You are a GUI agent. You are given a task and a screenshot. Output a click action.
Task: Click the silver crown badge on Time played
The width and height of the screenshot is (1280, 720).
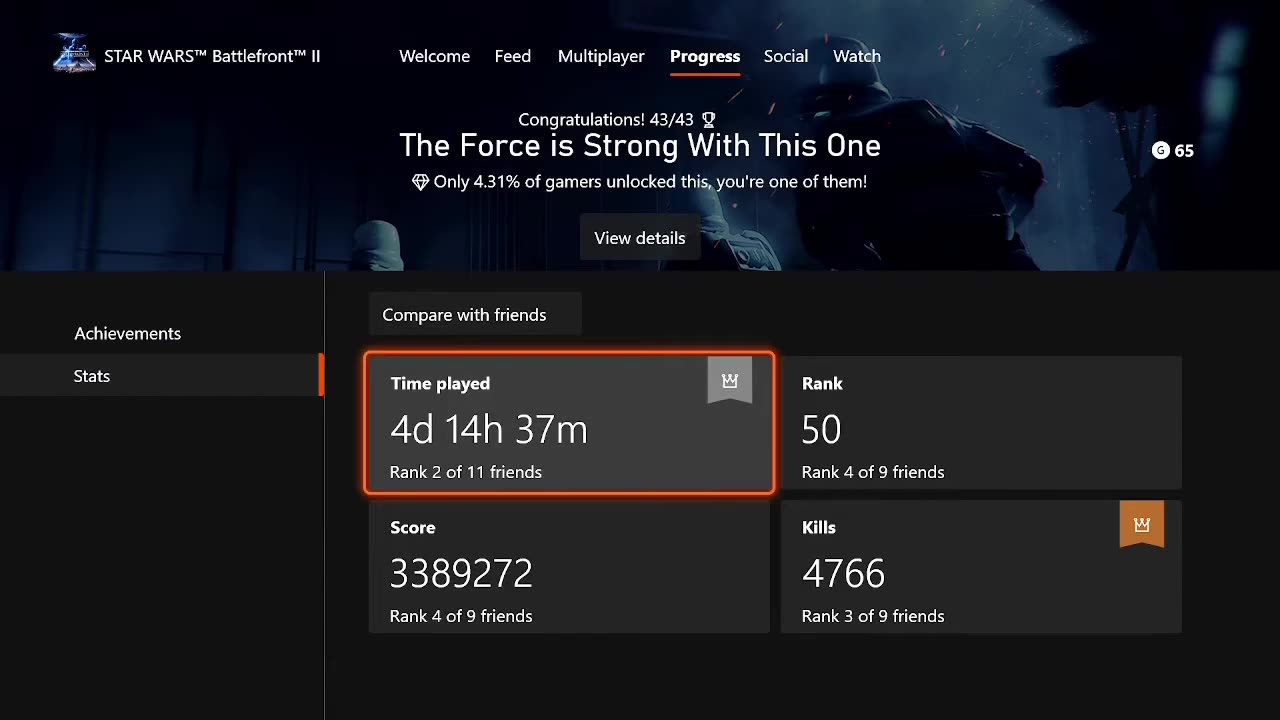[x=730, y=381]
